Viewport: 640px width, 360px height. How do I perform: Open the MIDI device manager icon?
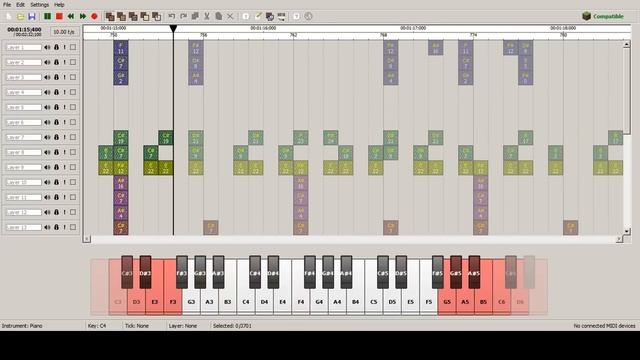pyautogui.click(x=281, y=16)
